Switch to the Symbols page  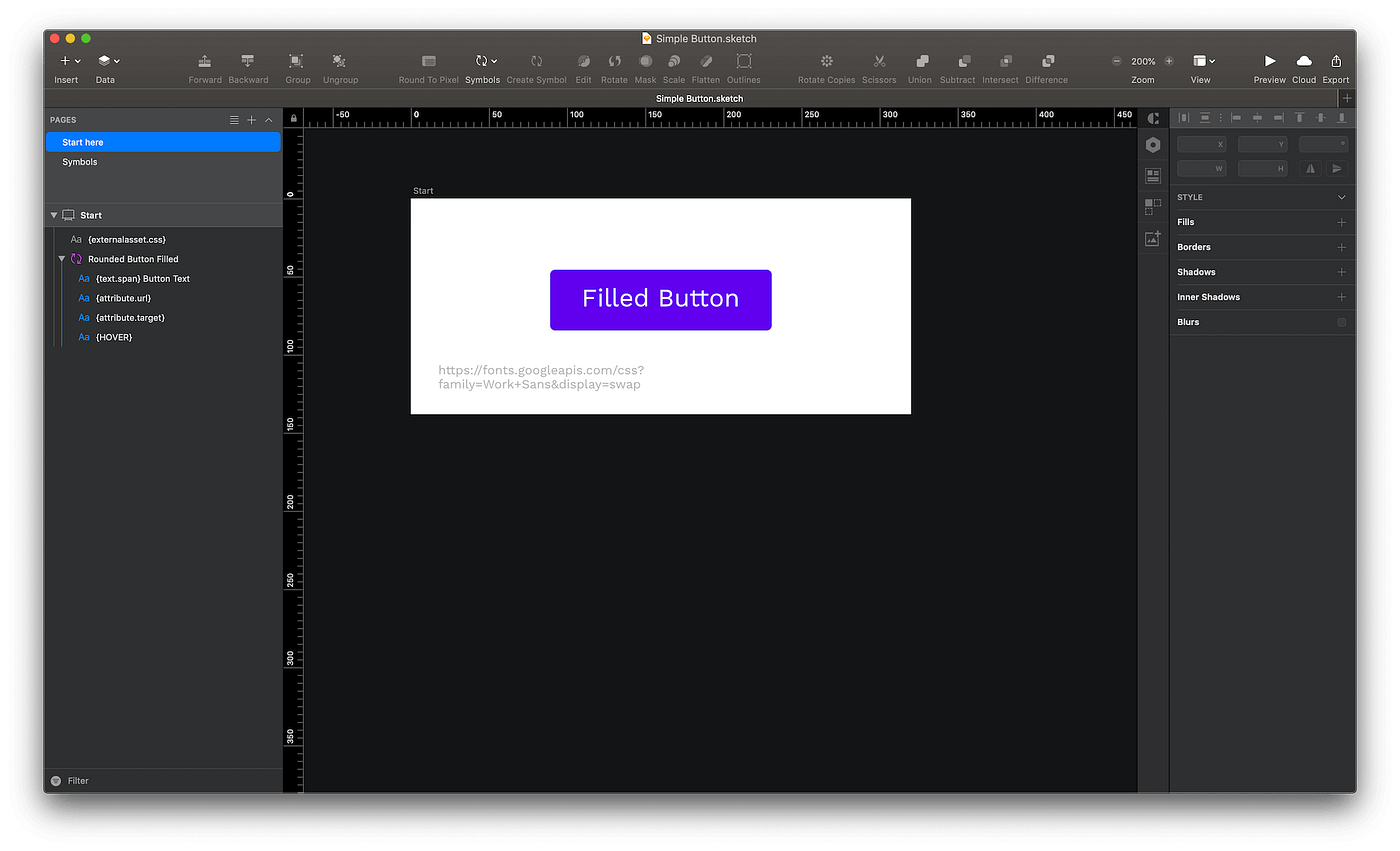(79, 161)
